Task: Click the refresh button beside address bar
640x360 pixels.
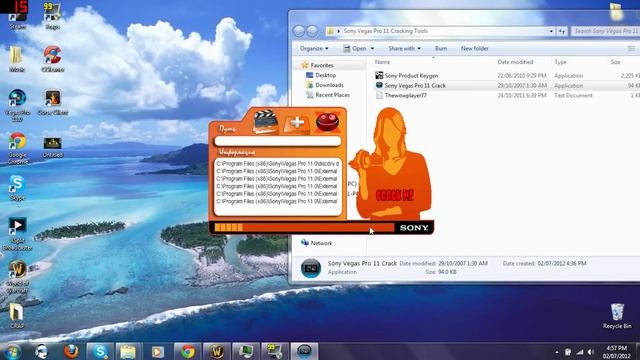Action: click(562, 31)
